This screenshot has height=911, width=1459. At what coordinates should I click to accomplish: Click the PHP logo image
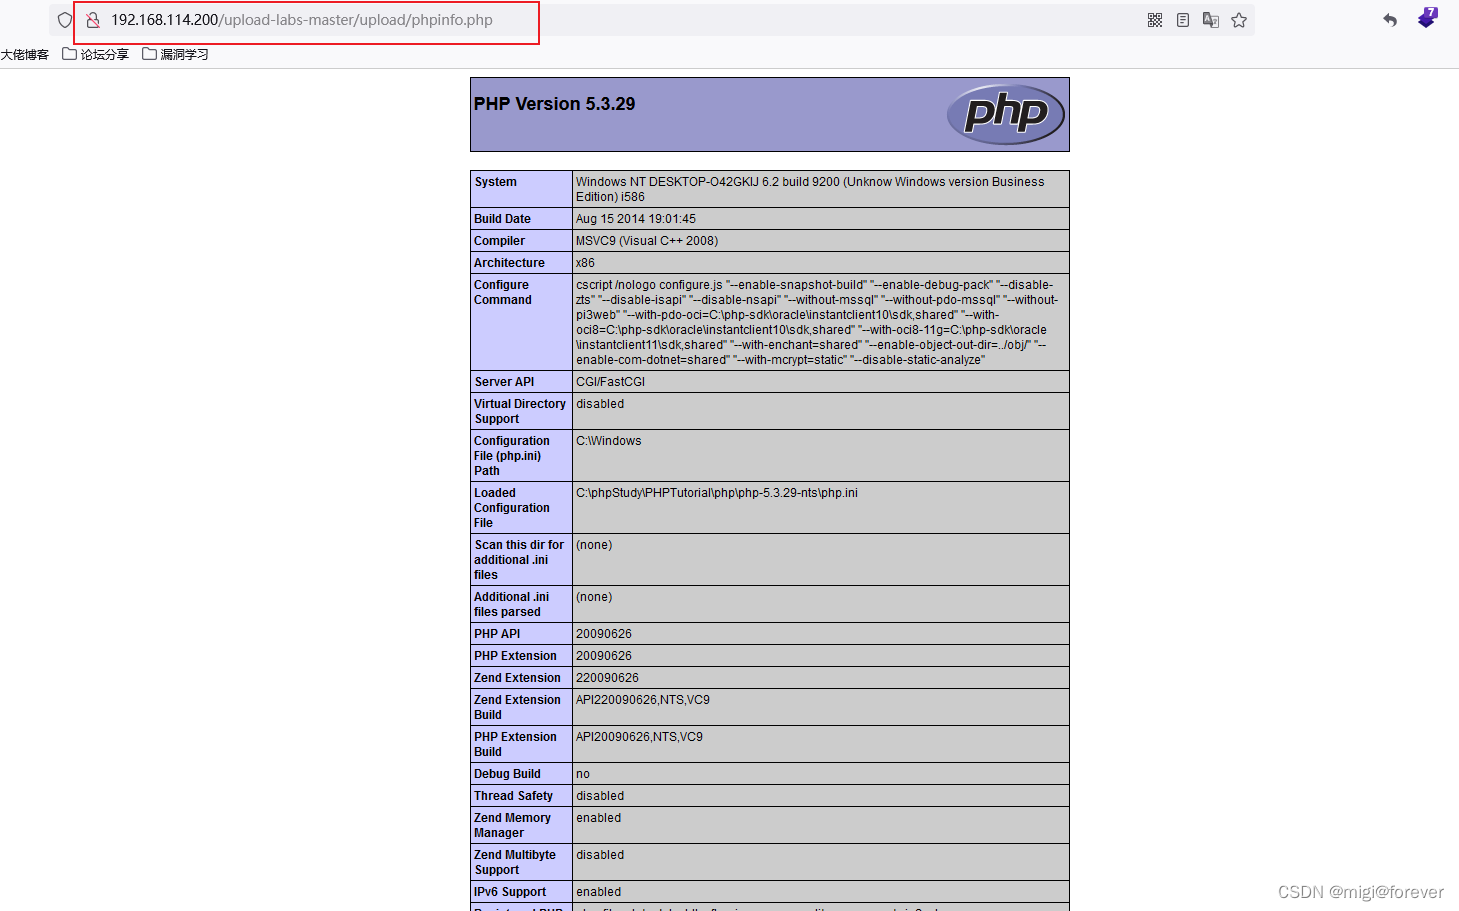click(1006, 114)
